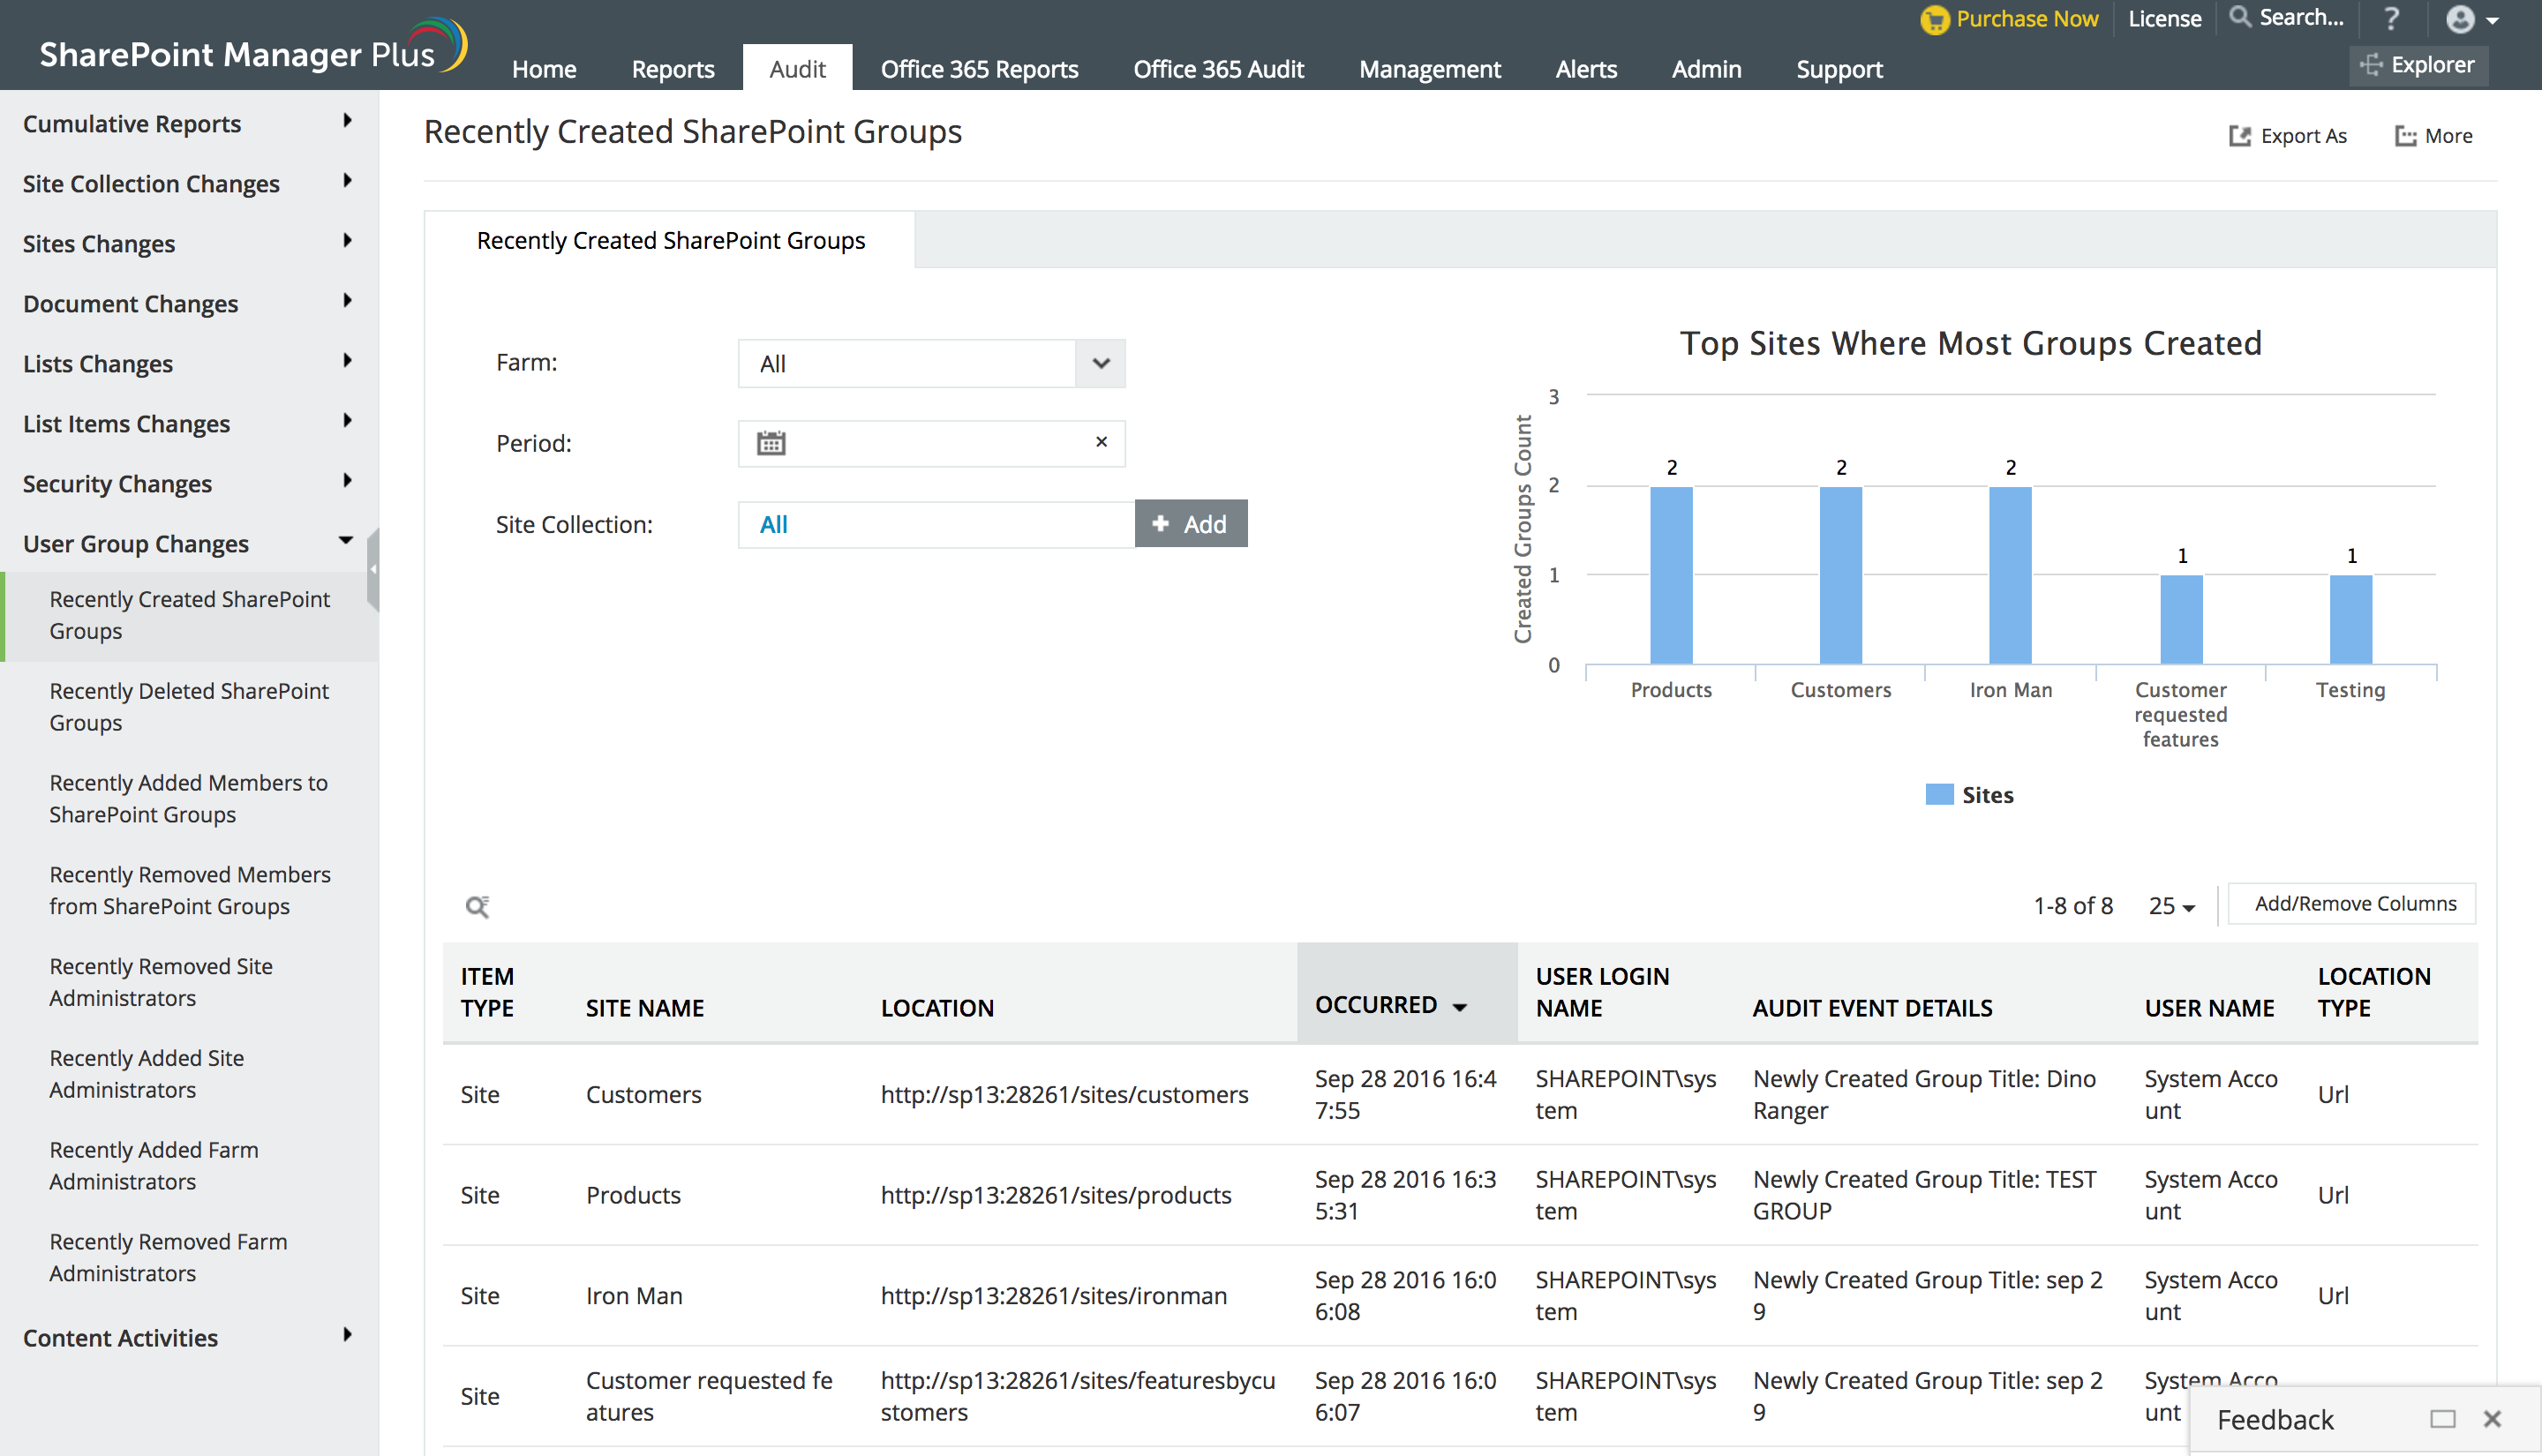
Task: Open the 25 rows-per-page dropdown
Action: (x=2171, y=906)
